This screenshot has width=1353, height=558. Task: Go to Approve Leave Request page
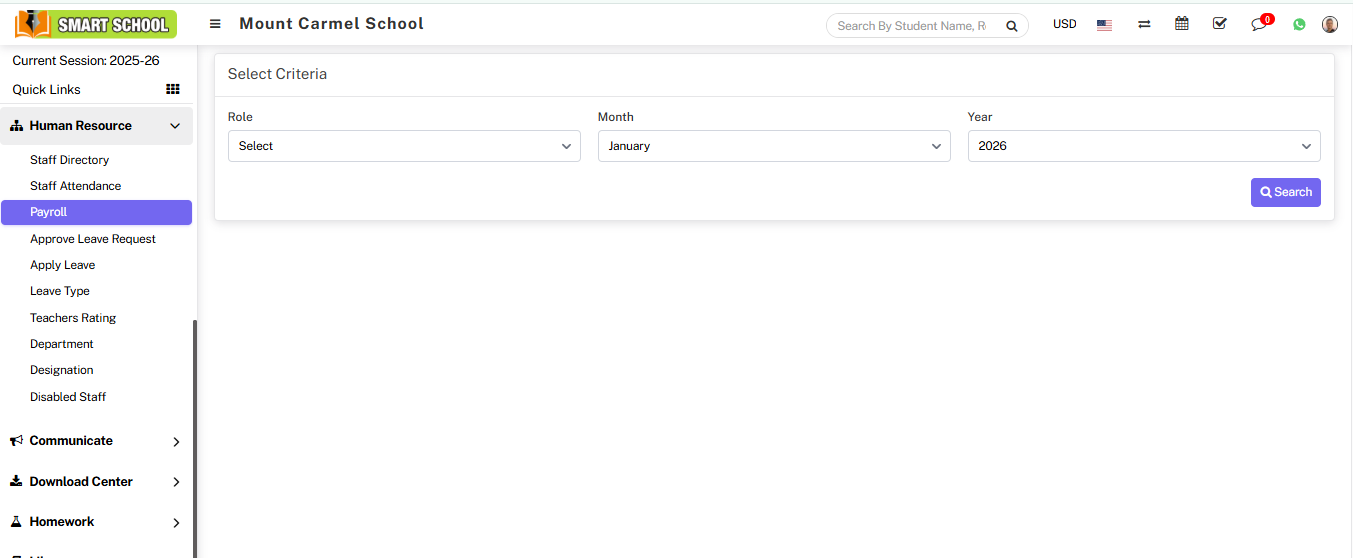coord(93,239)
